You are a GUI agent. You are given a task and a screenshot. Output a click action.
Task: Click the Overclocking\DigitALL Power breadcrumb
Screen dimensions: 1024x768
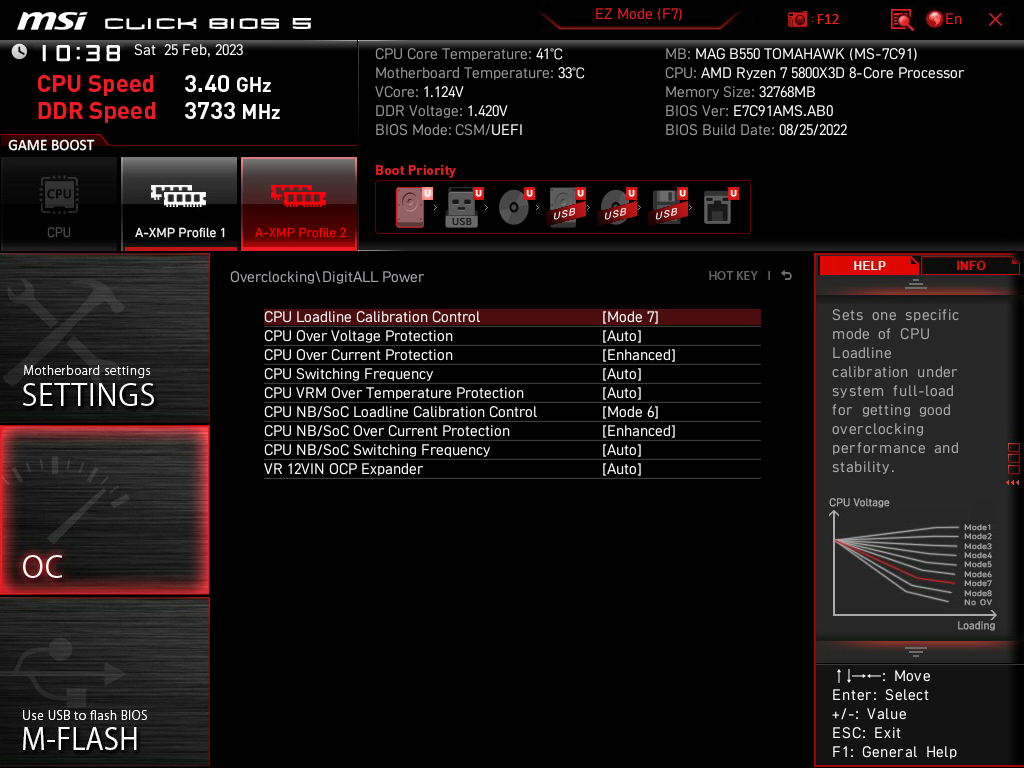(x=327, y=277)
